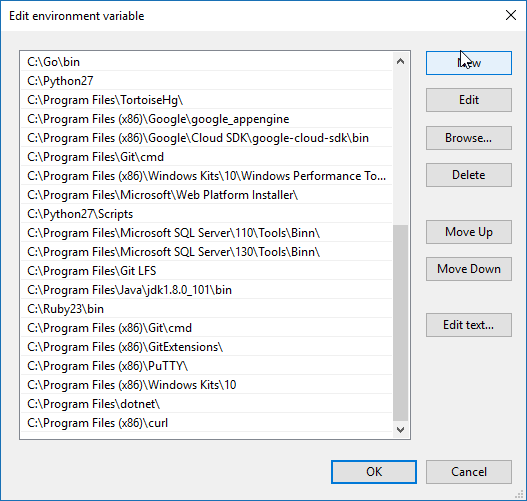527x501 pixels.
Task: Click the vertical scrollbar thumb
Action: (400, 323)
